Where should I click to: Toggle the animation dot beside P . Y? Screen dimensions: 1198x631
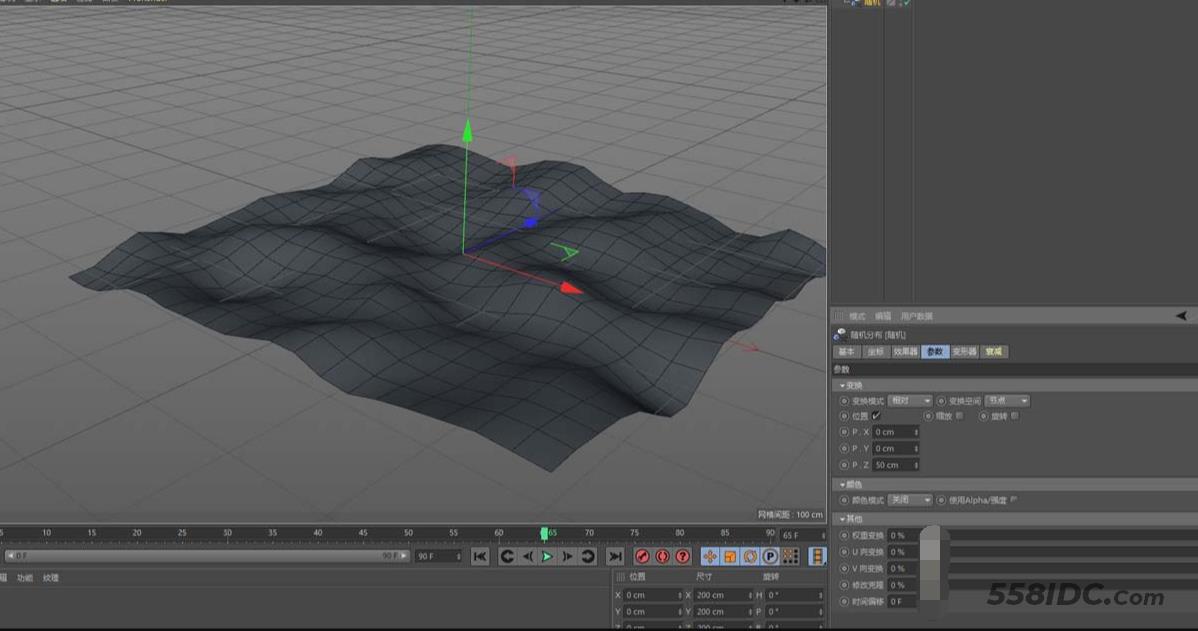click(844, 448)
